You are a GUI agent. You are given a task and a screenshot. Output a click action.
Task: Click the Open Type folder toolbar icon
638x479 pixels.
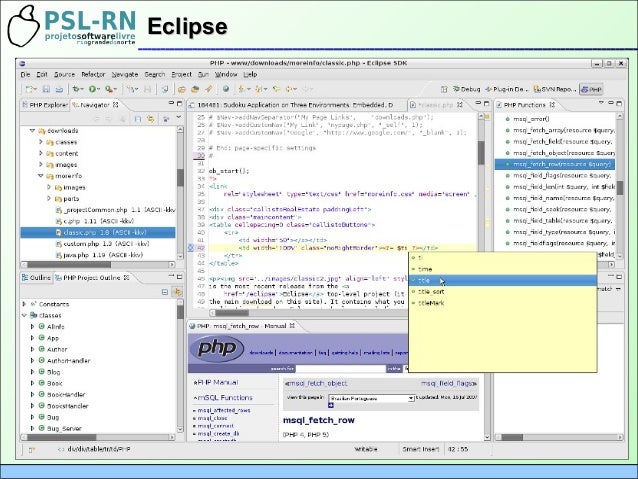click(182, 89)
